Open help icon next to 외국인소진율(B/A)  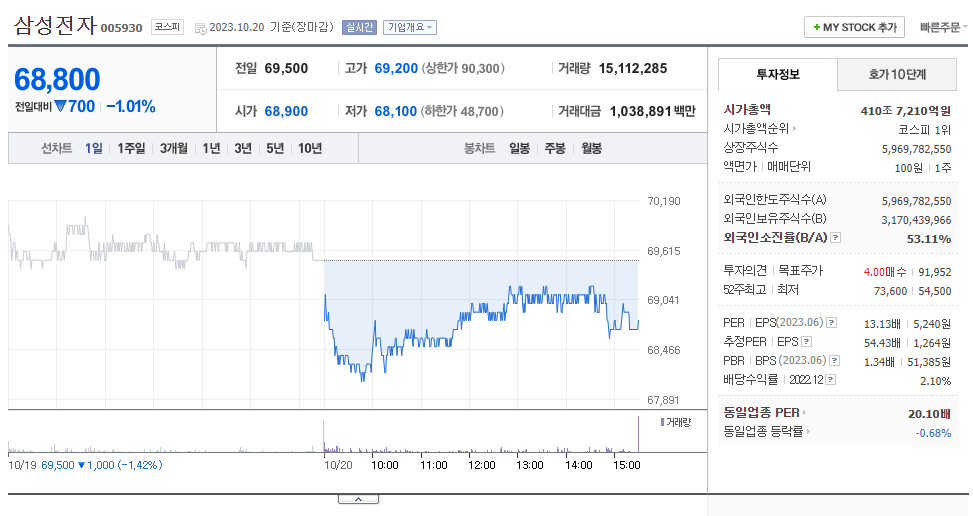835,238
